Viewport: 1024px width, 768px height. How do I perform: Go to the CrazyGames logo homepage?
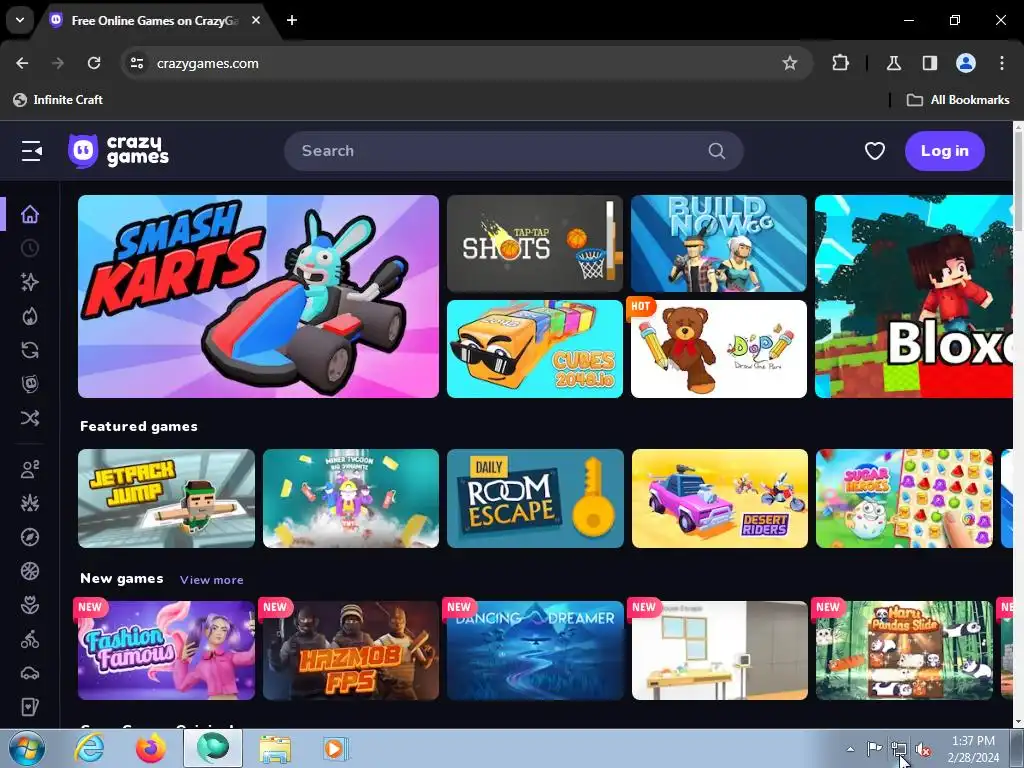point(118,151)
